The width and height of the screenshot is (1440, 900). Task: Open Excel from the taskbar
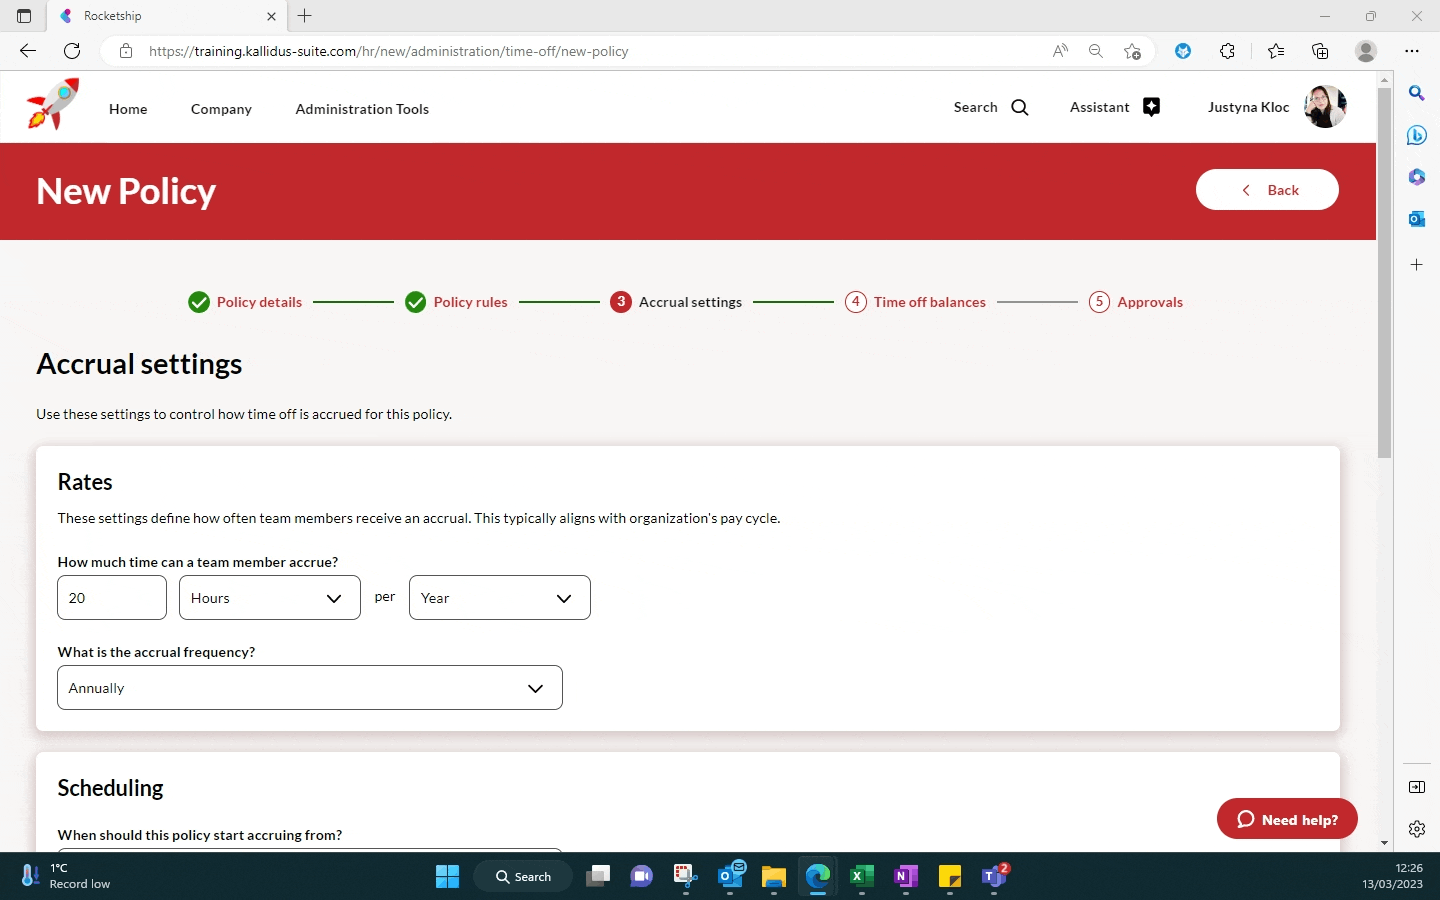click(861, 876)
